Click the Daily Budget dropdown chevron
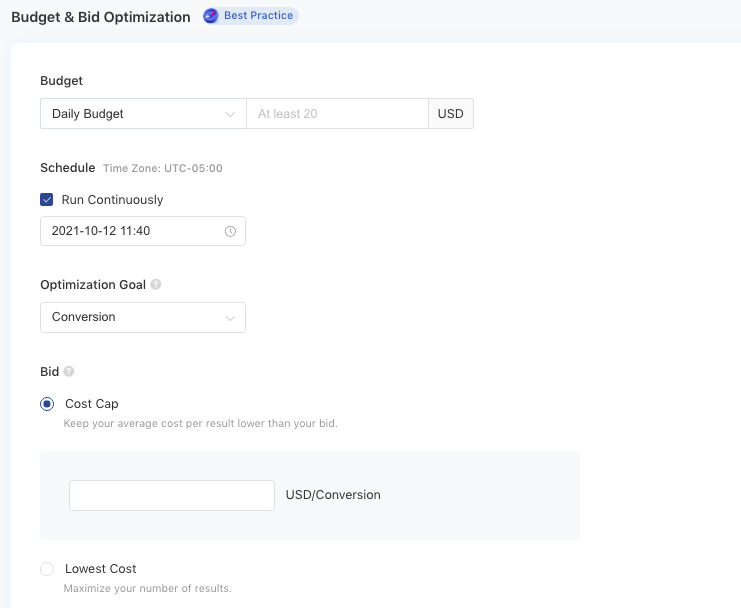Screen dimensions: 741x608 point(230,114)
